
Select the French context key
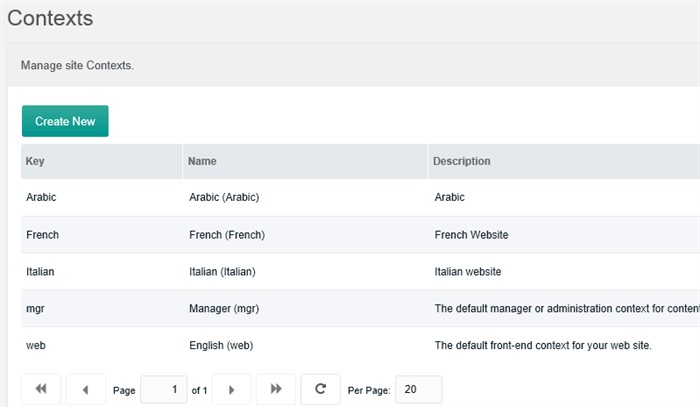pos(43,235)
